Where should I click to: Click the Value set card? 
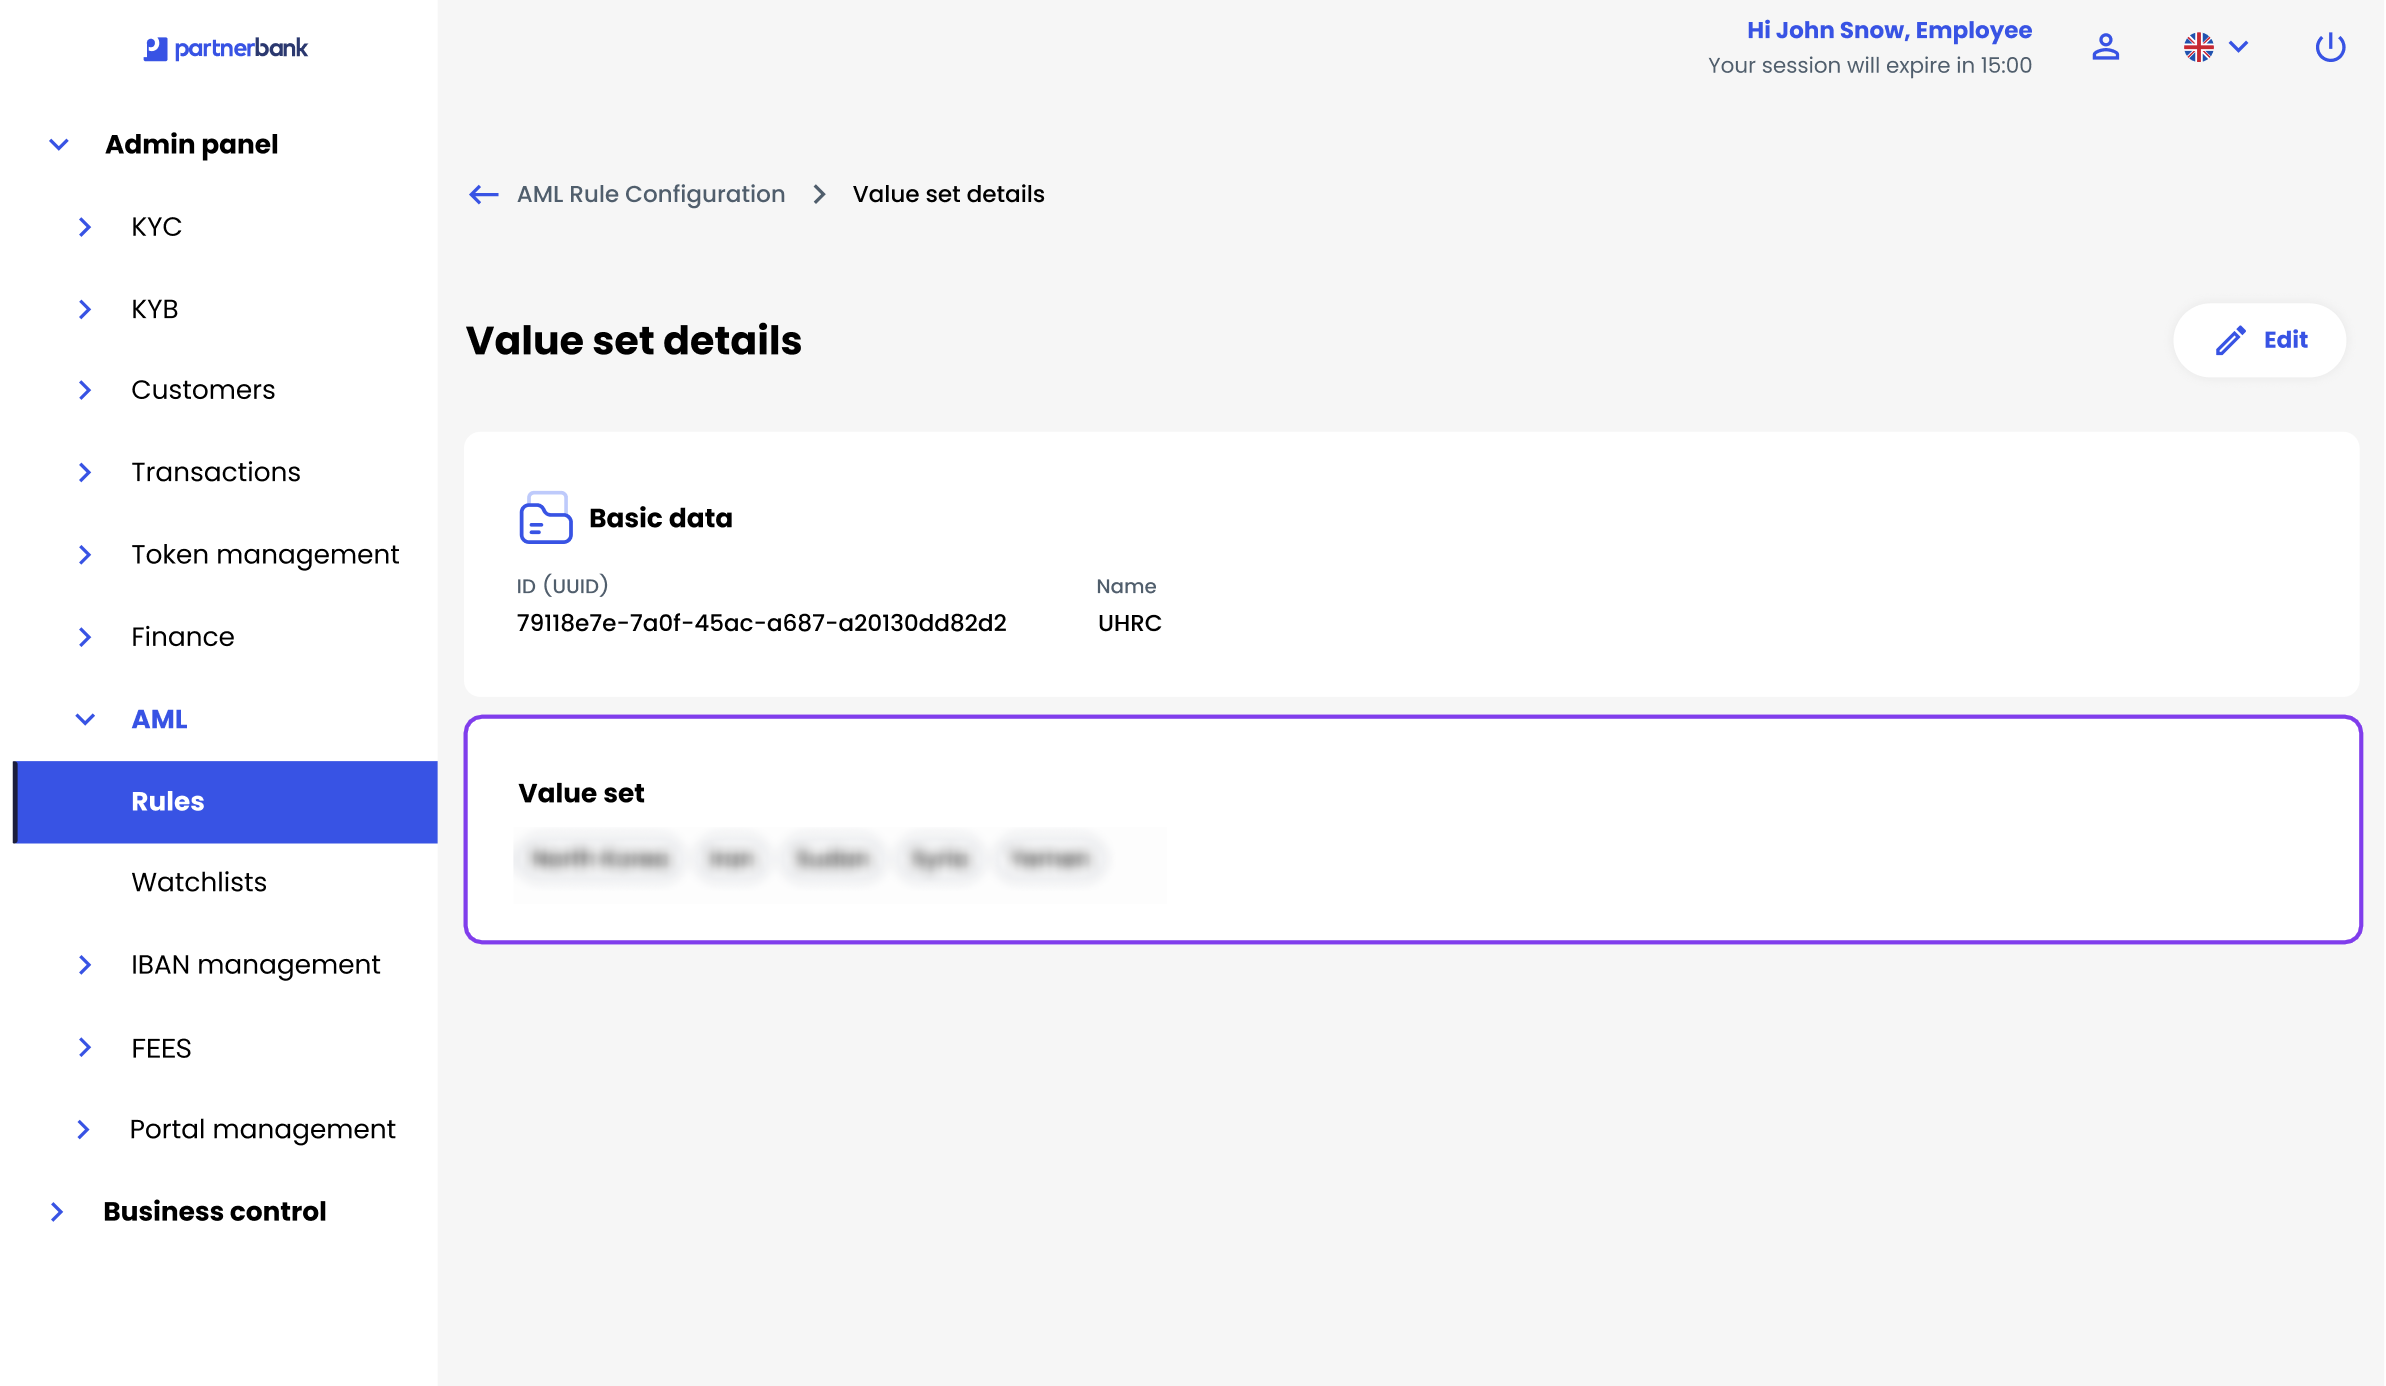1412,829
